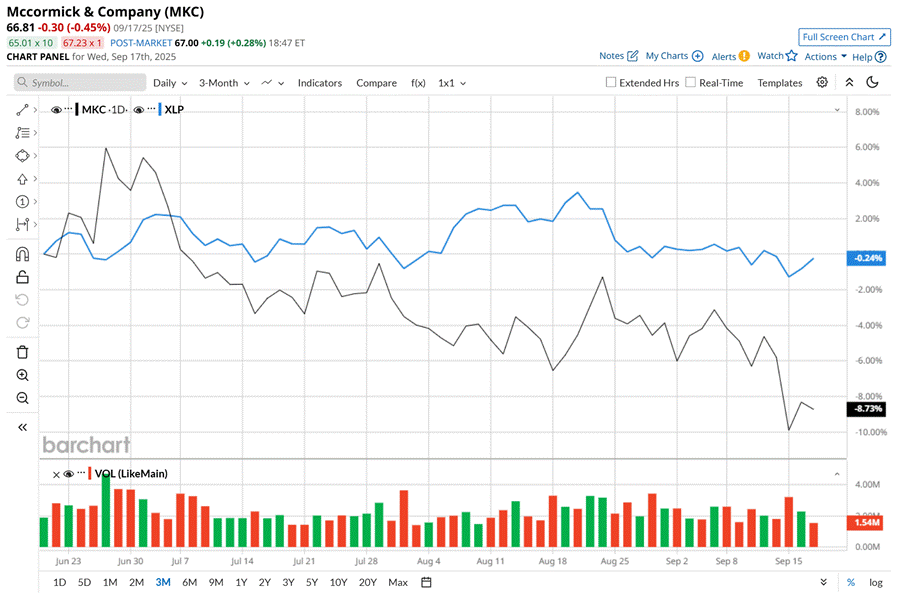Select the 3M range button
This screenshot has height=598, width=903.
(163, 582)
